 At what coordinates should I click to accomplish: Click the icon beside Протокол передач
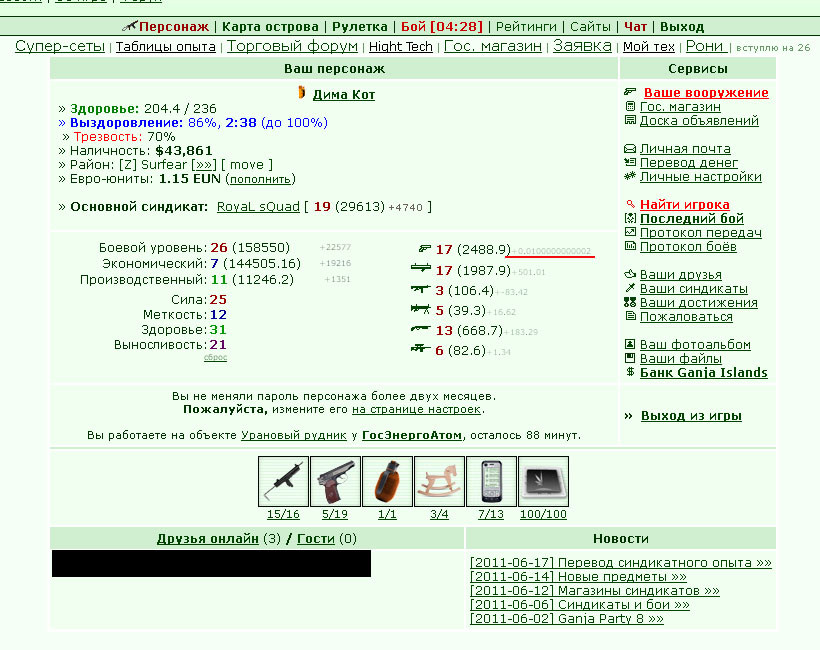click(630, 232)
